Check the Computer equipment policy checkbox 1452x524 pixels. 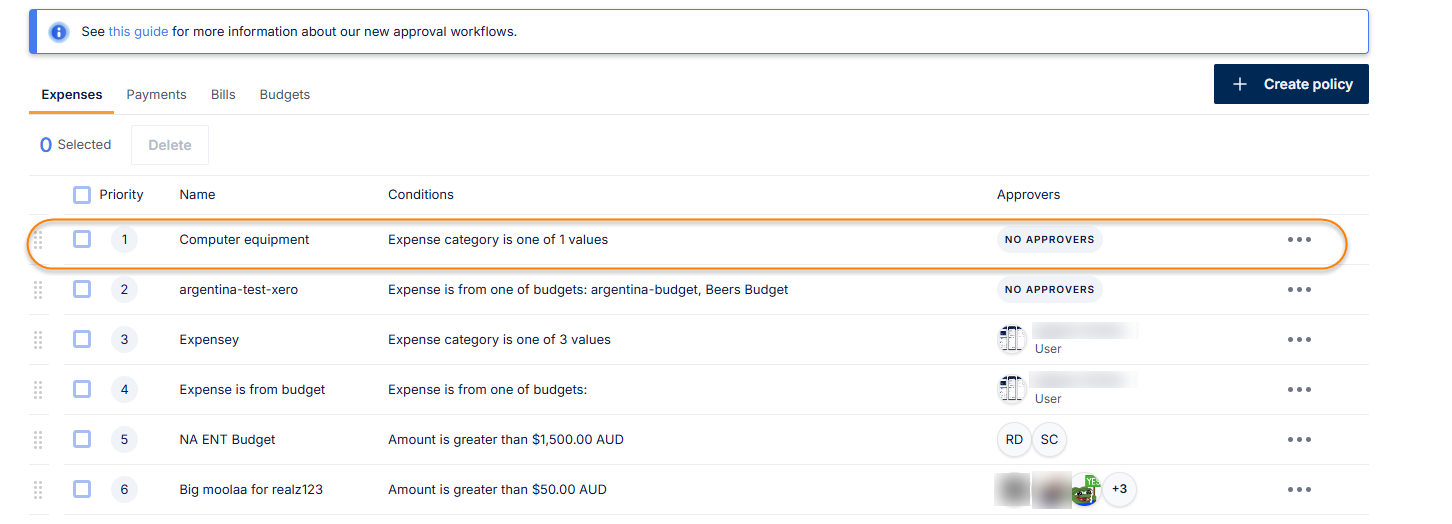tap(82, 240)
